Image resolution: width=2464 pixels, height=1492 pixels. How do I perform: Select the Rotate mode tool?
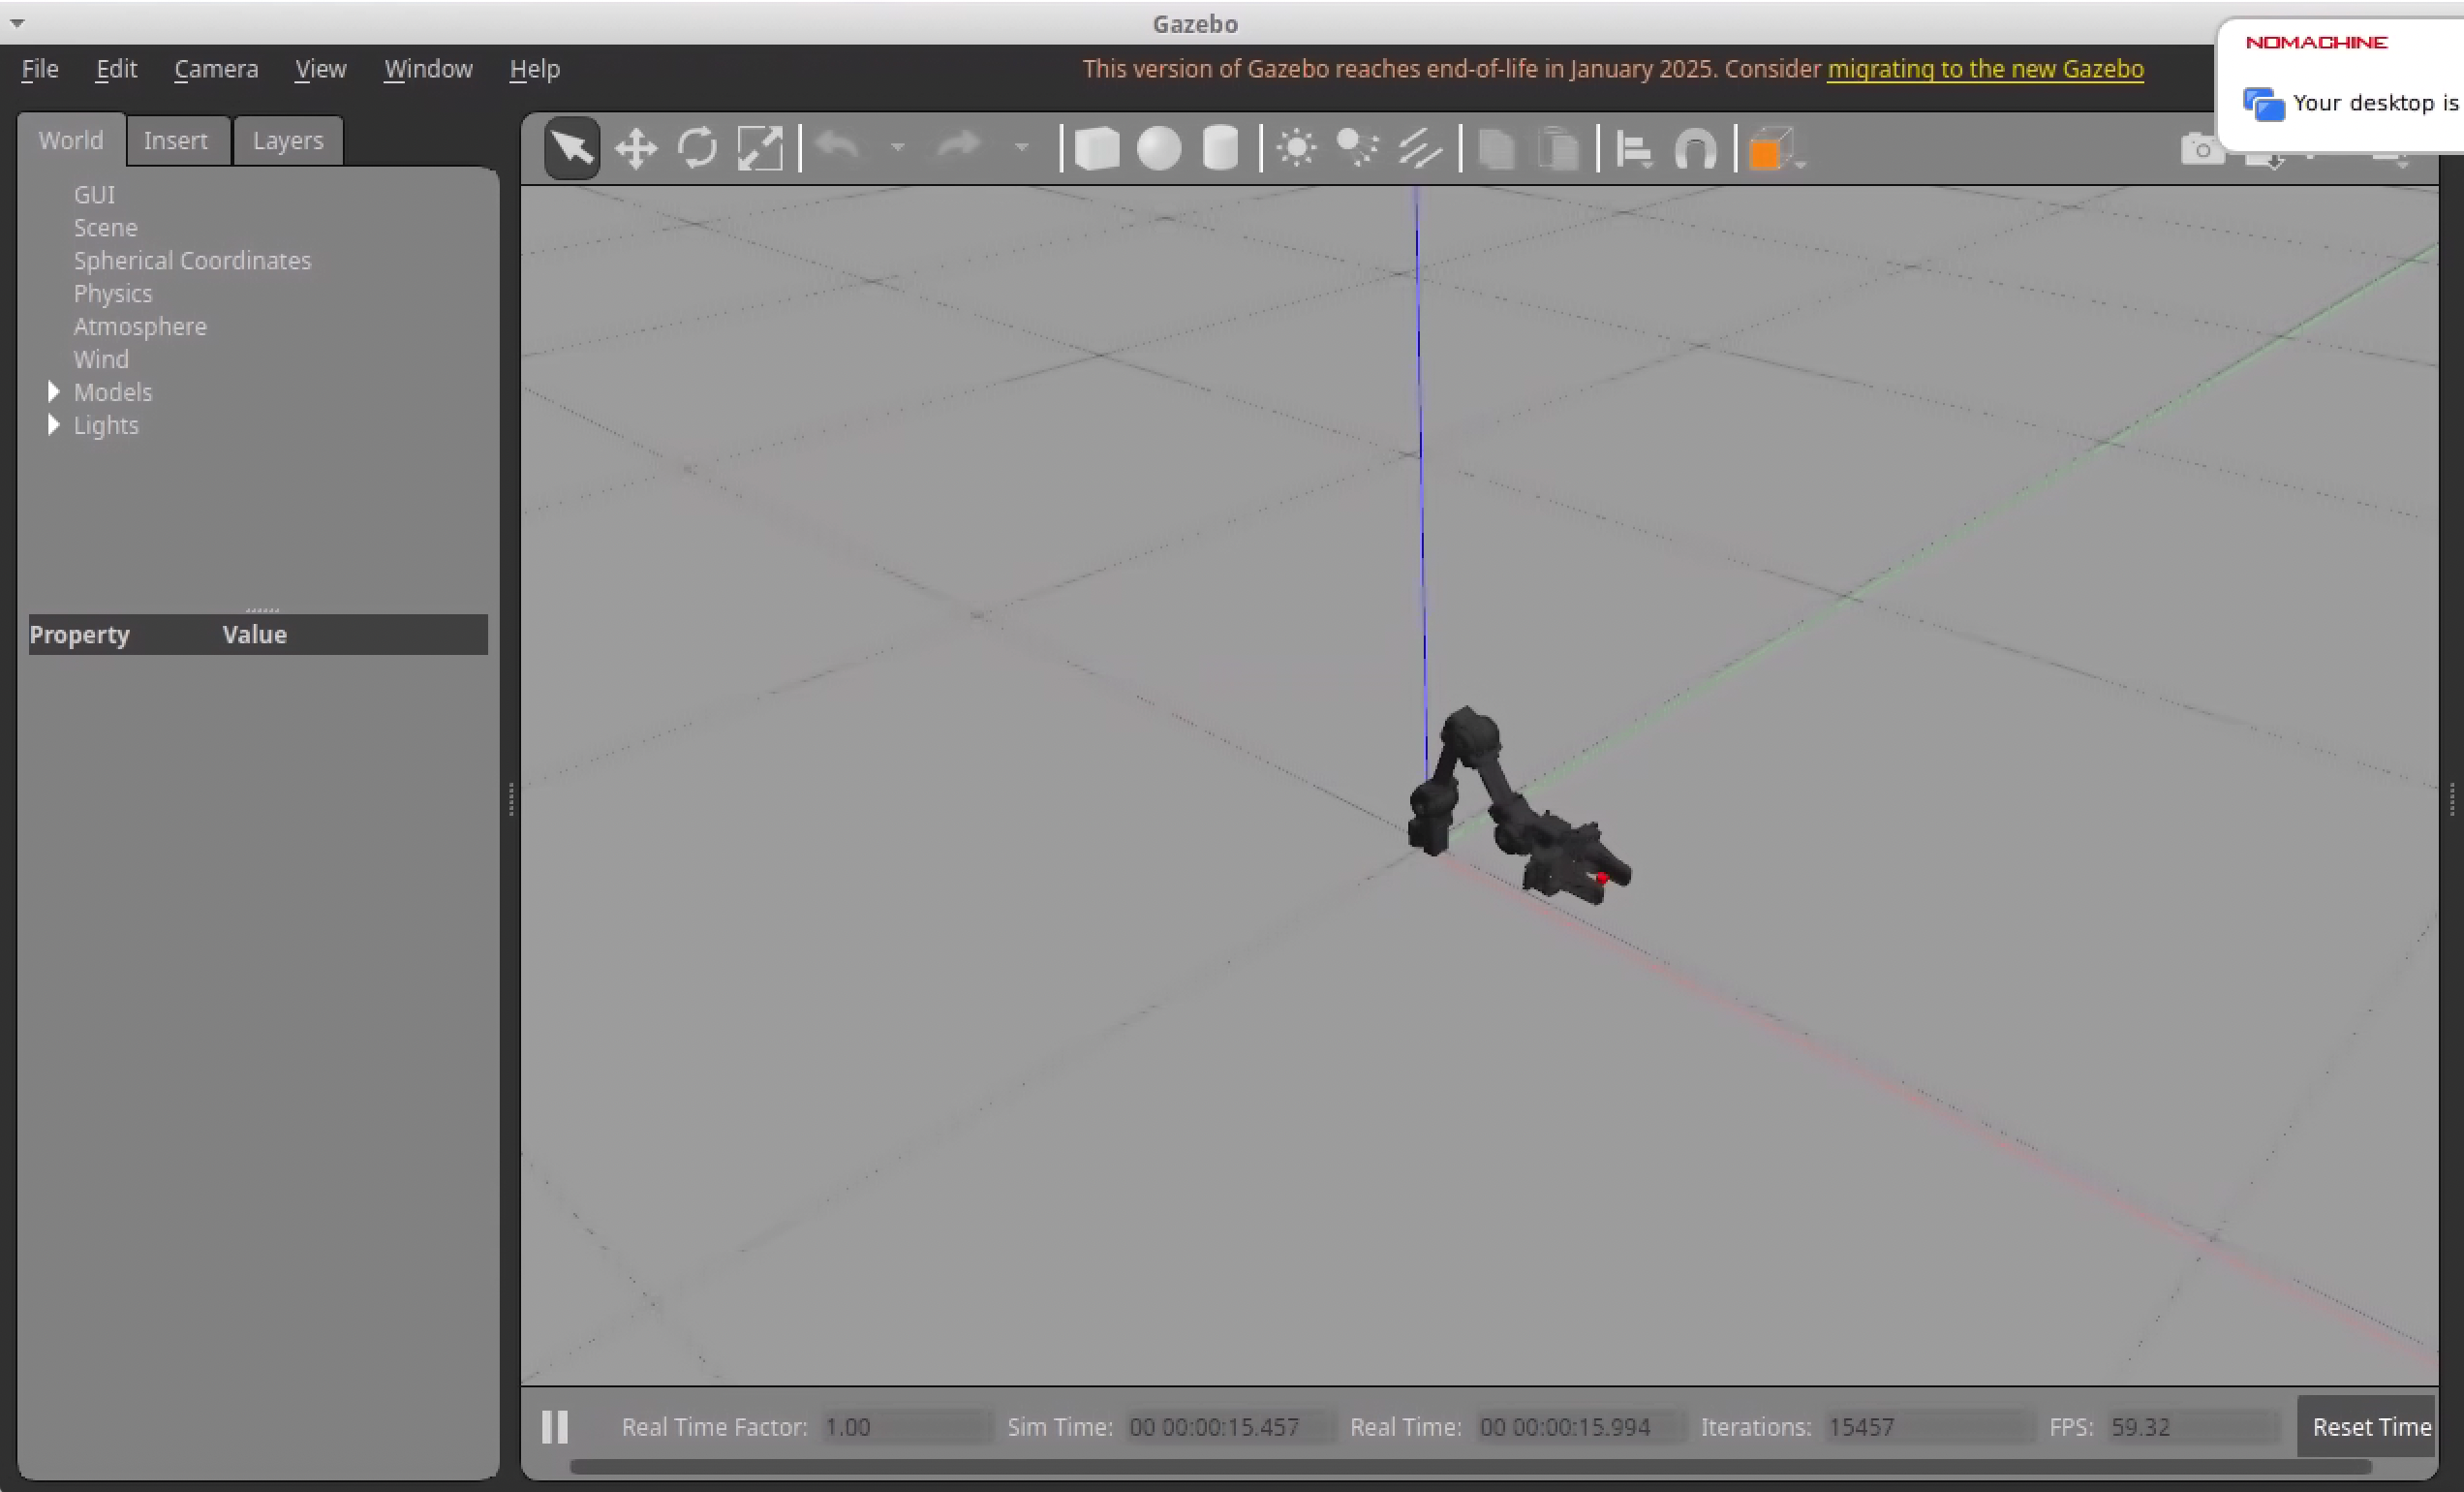[697, 150]
